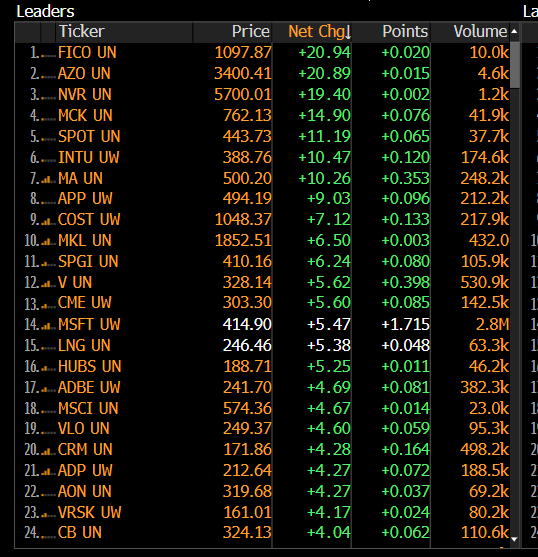
Task: Select the V UN ticker
Action: (75, 282)
